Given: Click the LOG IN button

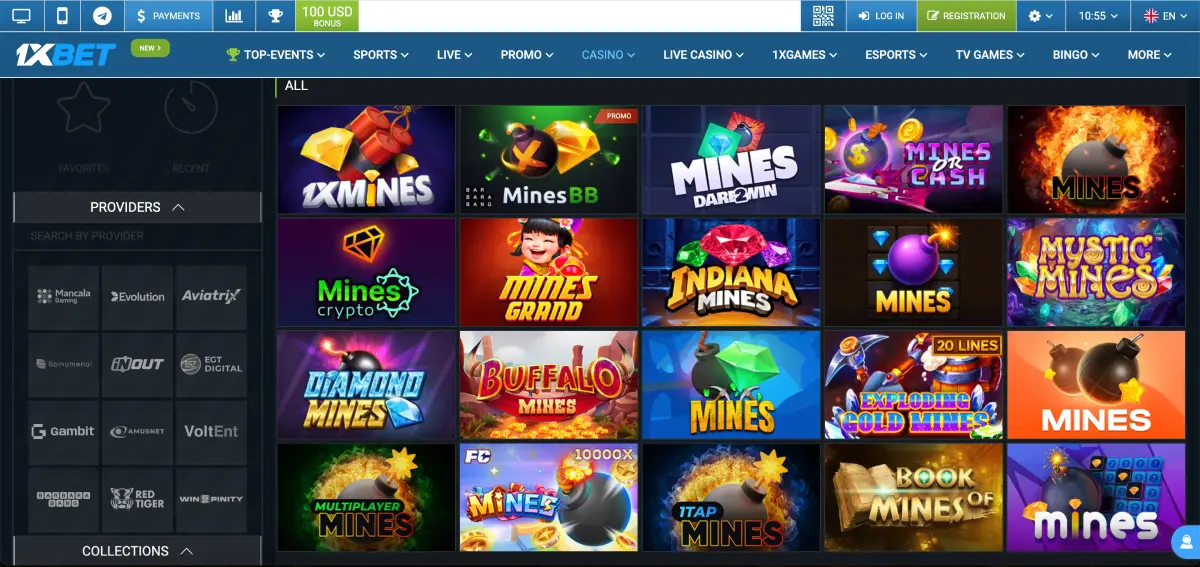Looking at the screenshot, I should click(880, 16).
